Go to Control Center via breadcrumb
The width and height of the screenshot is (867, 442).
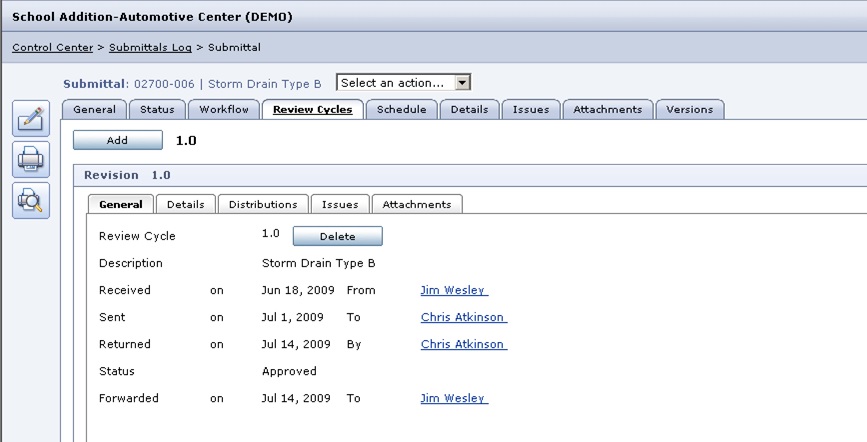52,47
